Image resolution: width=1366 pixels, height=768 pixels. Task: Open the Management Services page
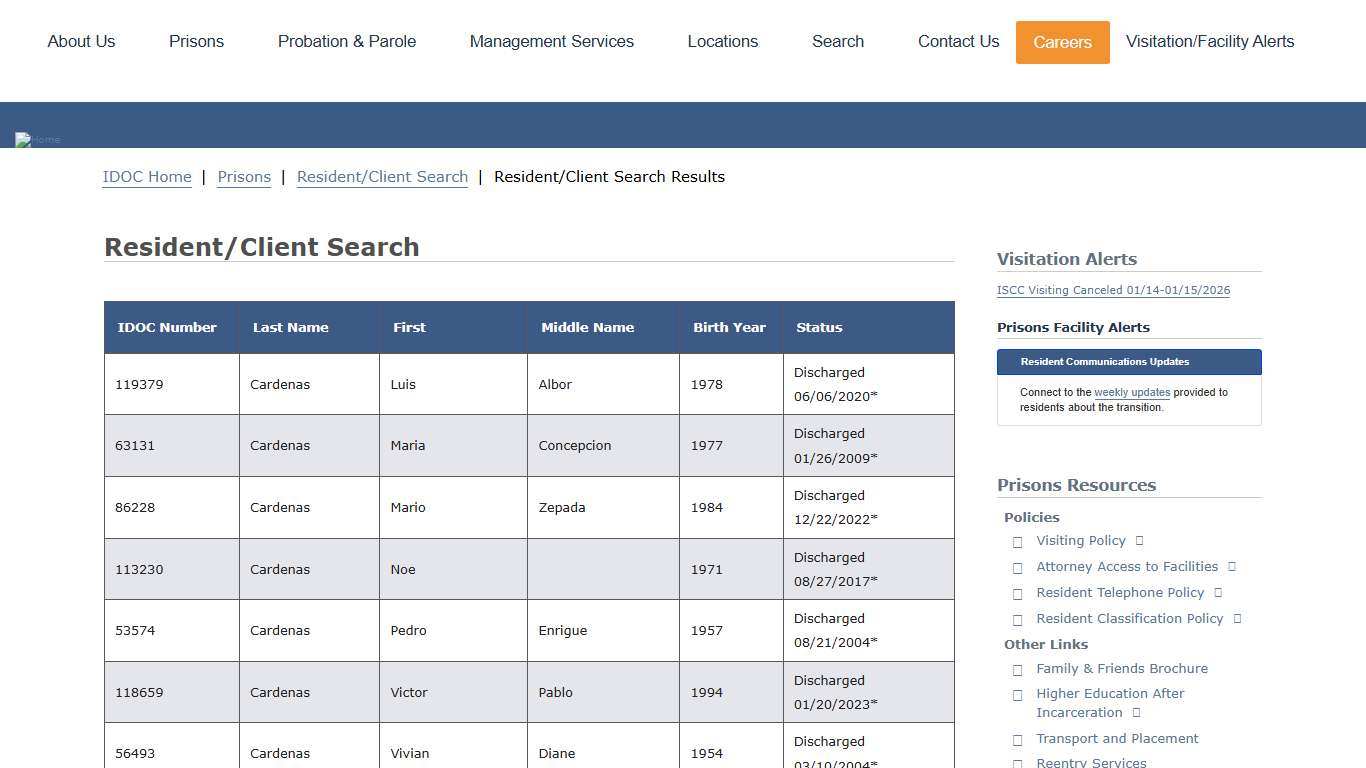pos(551,41)
